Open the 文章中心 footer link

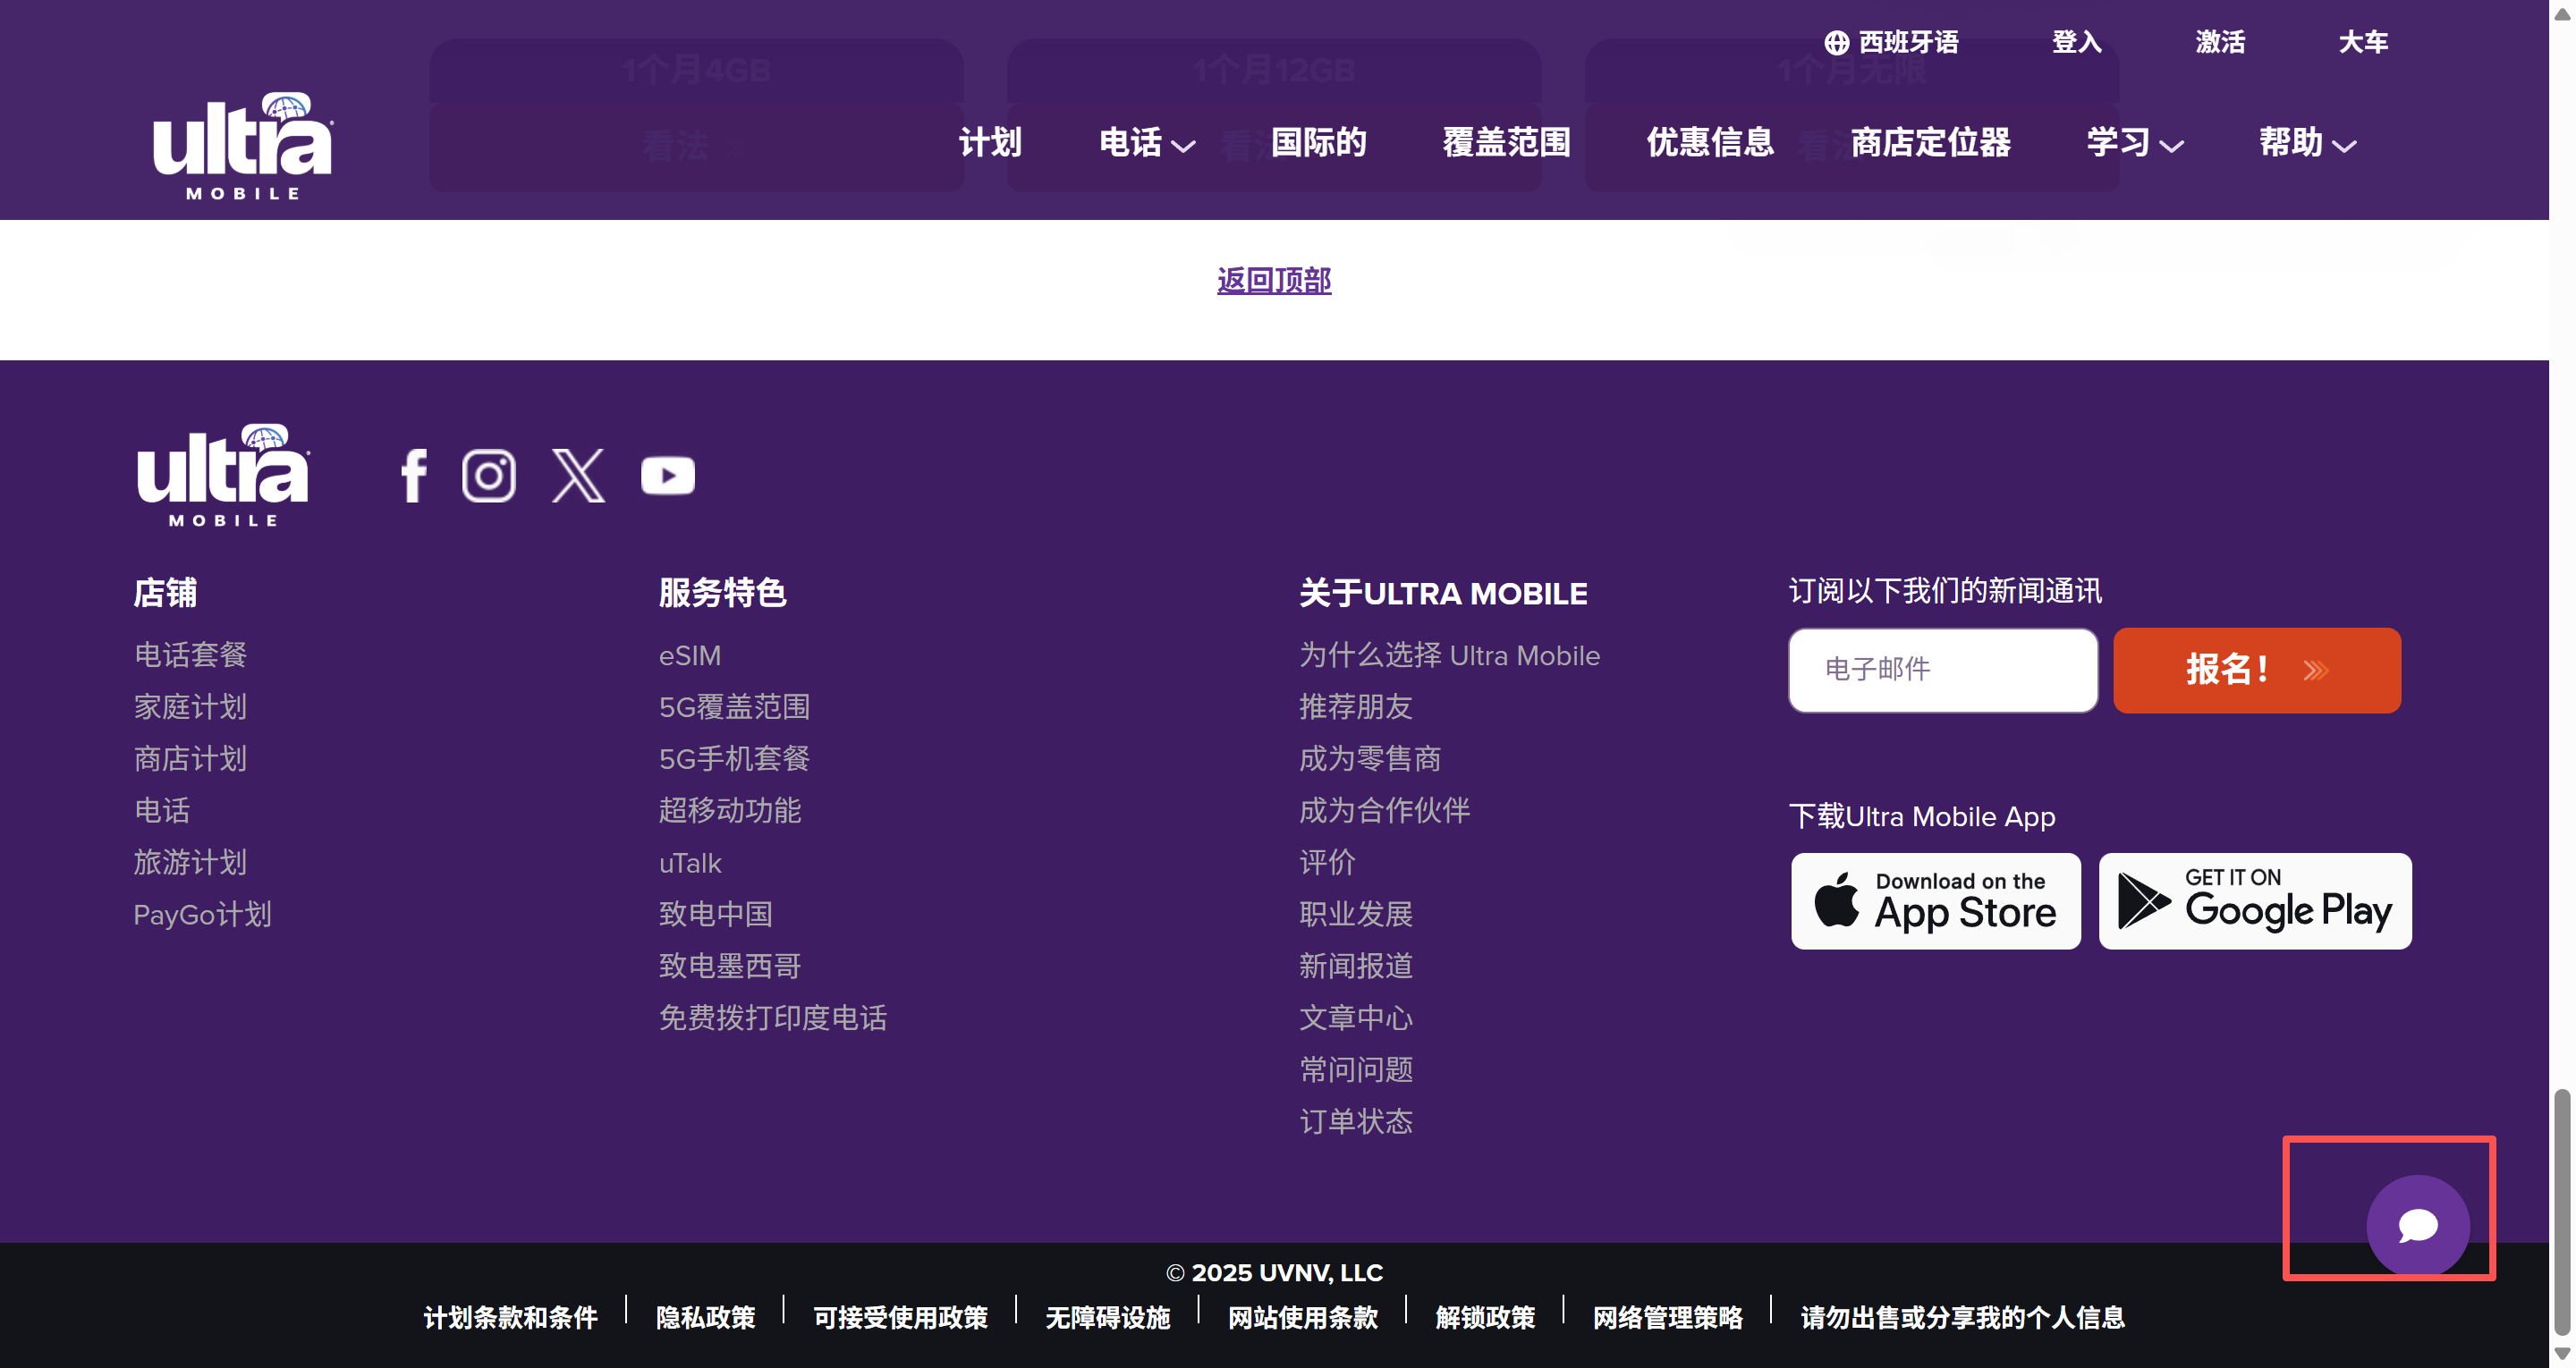[x=1356, y=1018]
